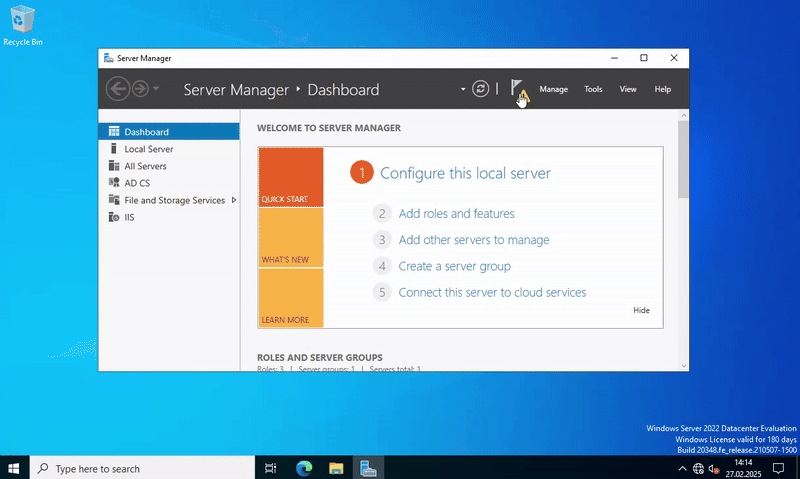The height and width of the screenshot is (479, 800).
Task: Click the scrollbar up arrow
Action: pos(684,115)
